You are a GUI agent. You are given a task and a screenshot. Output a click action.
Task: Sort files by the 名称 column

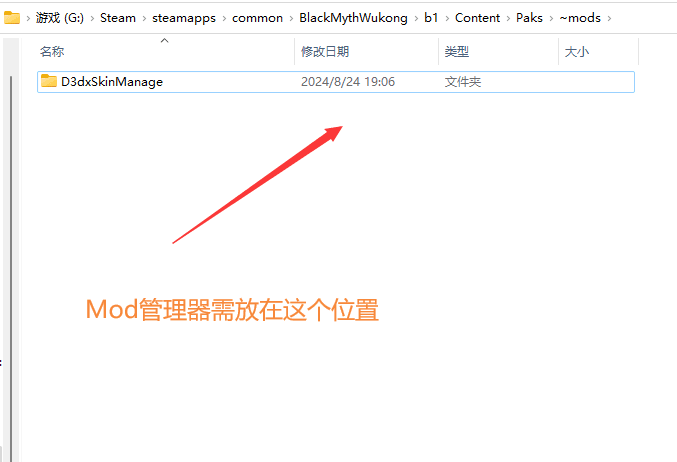52,52
